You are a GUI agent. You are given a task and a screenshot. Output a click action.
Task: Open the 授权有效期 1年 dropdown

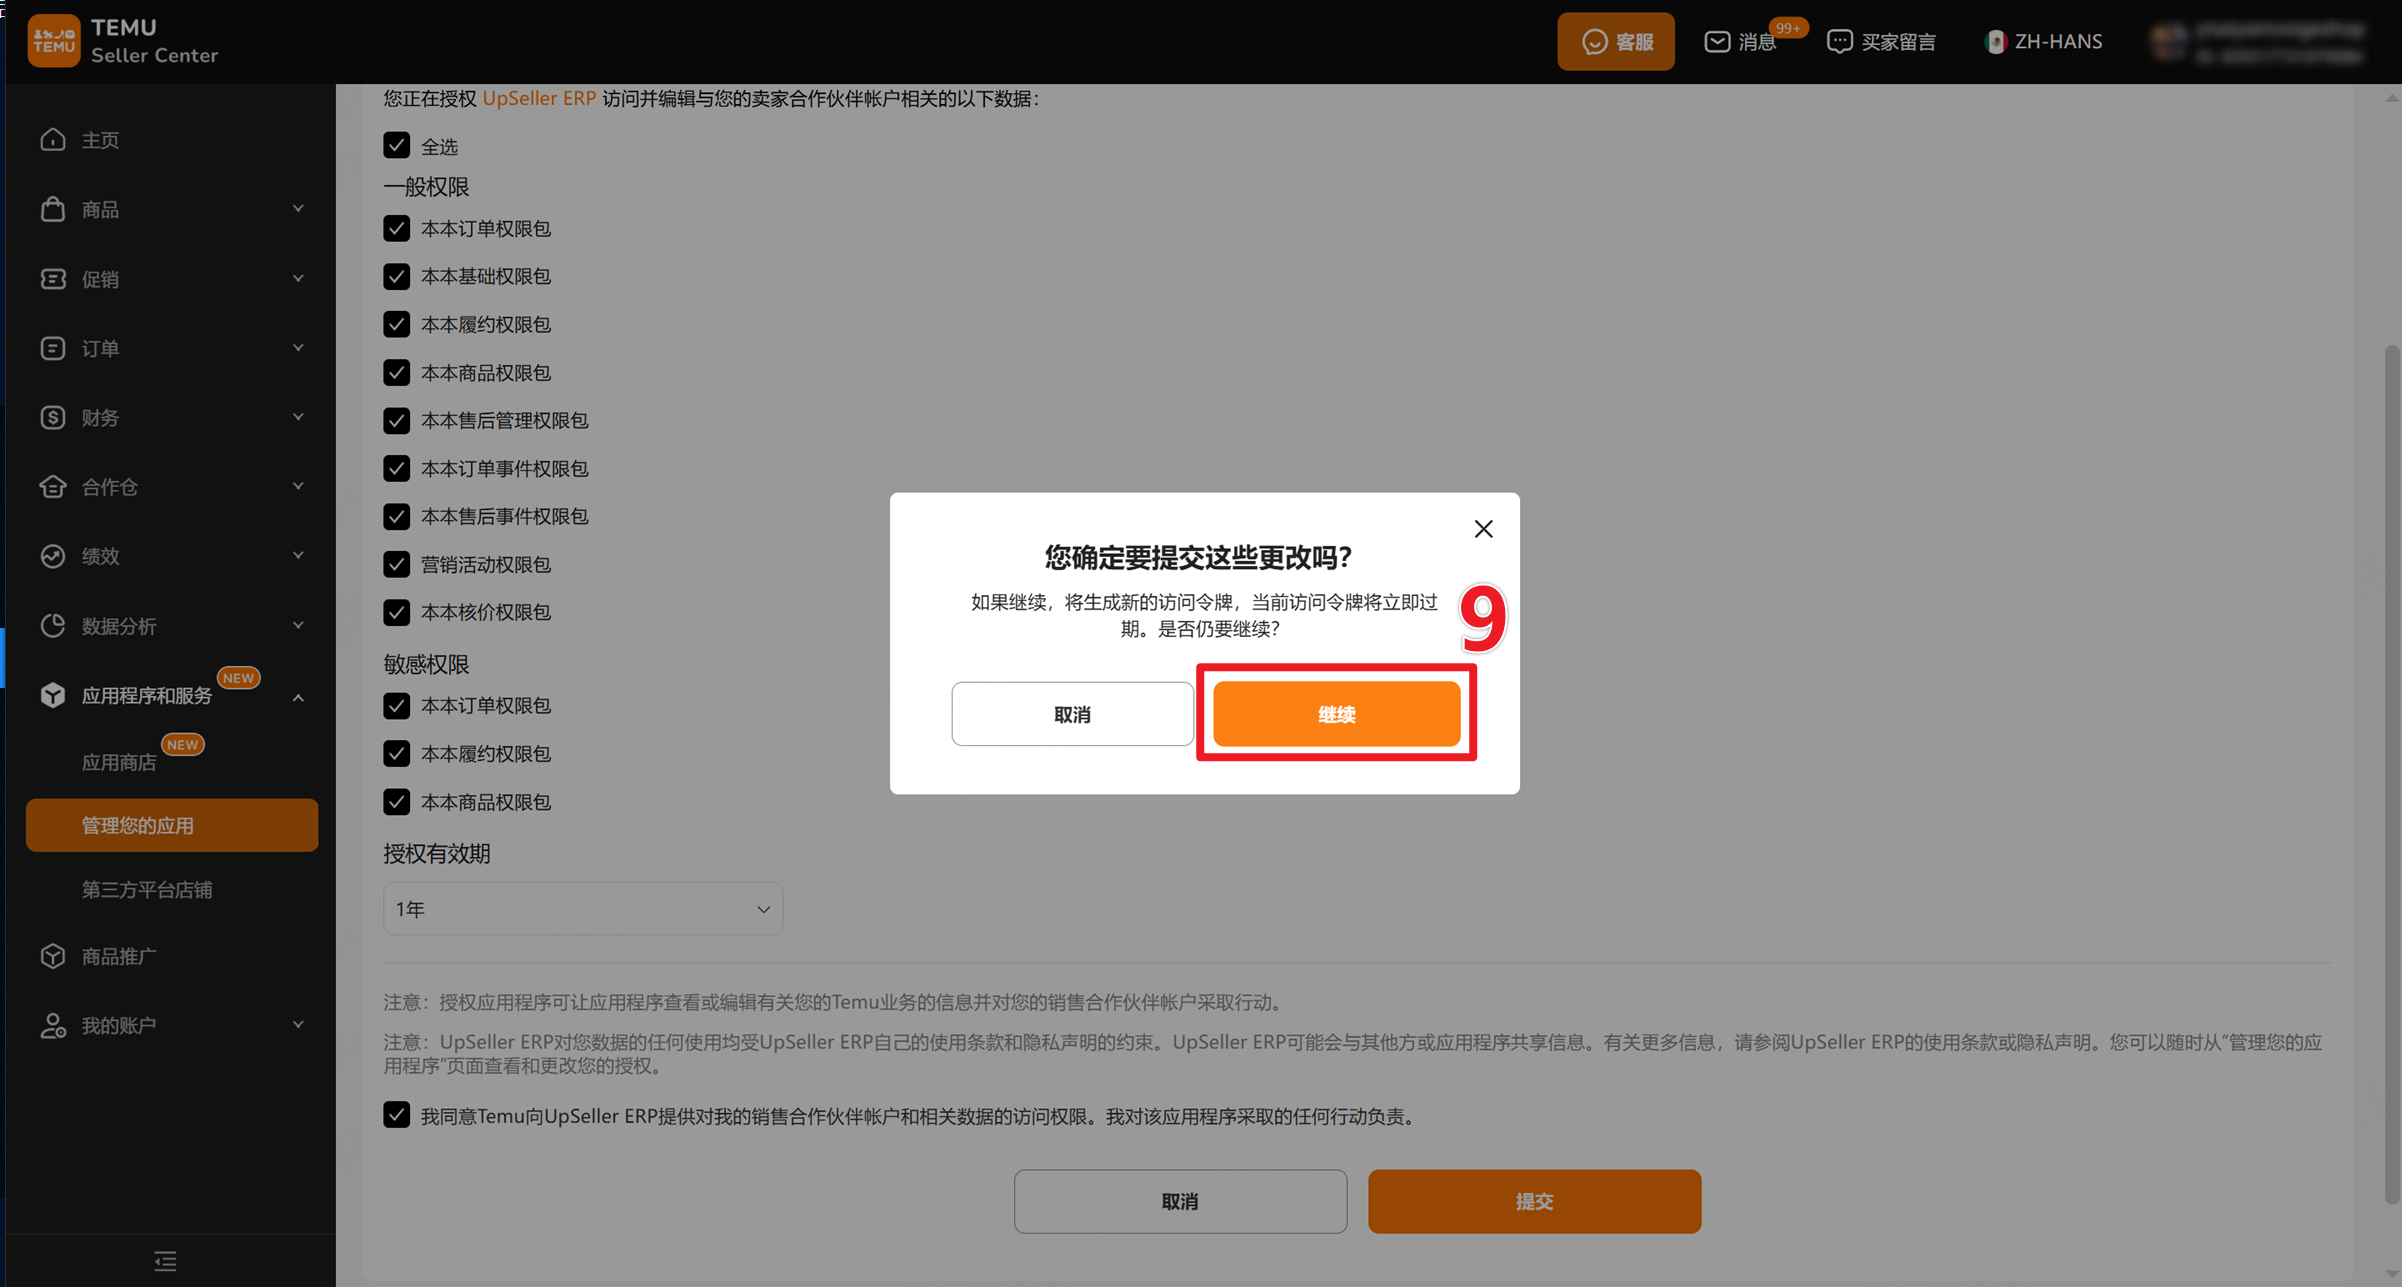coord(583,909)
